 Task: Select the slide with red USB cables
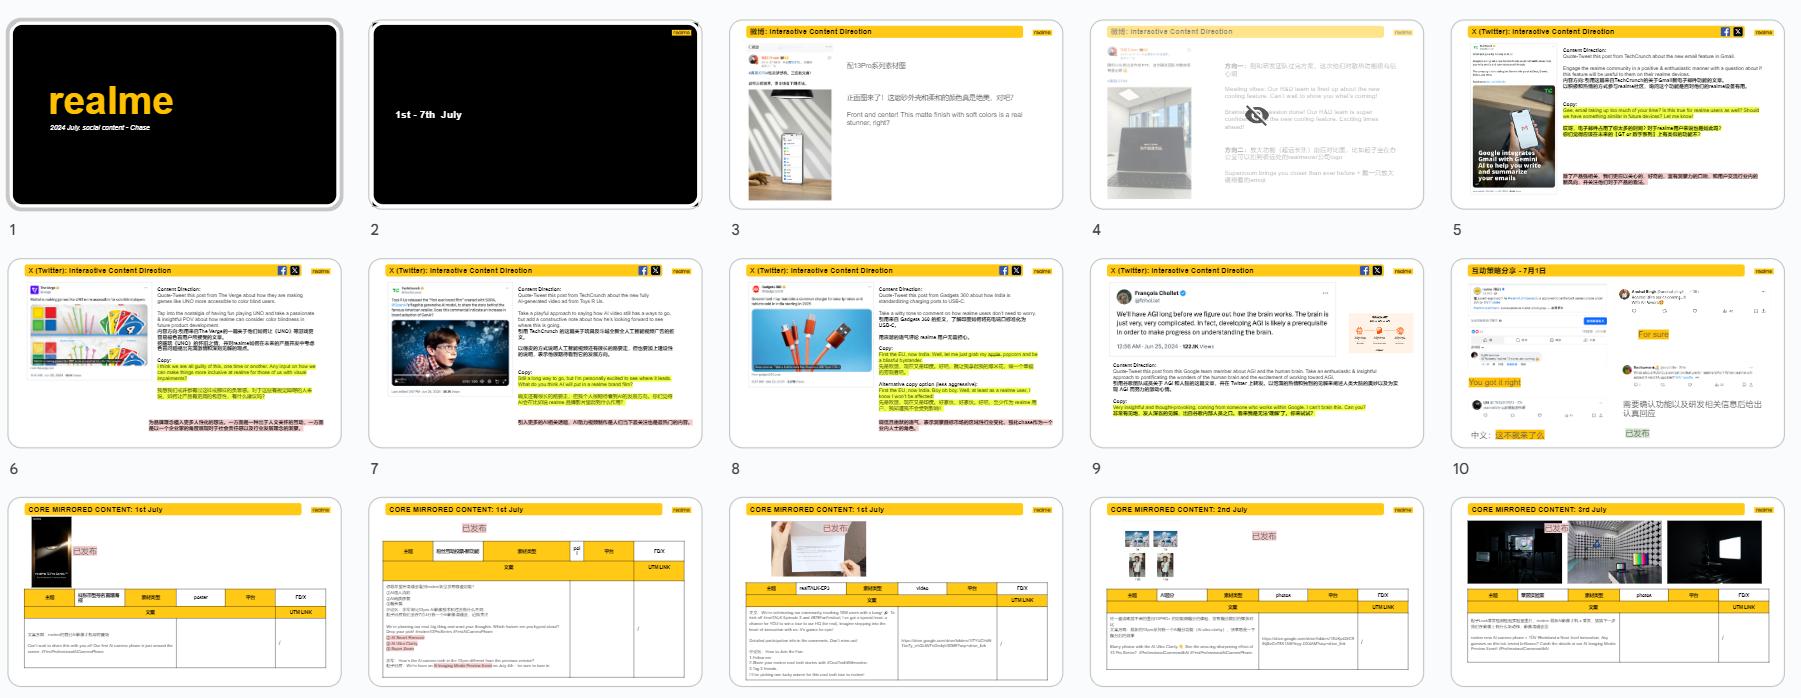(896, 354)
